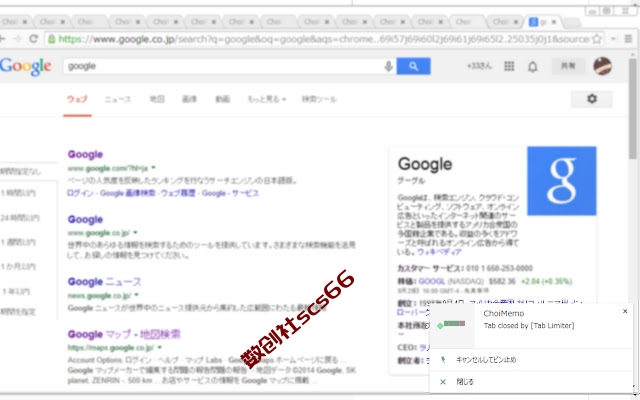
Task: Click the blue Google logo thumbnail in the knowledge panel
Action: tap(562, 181)
